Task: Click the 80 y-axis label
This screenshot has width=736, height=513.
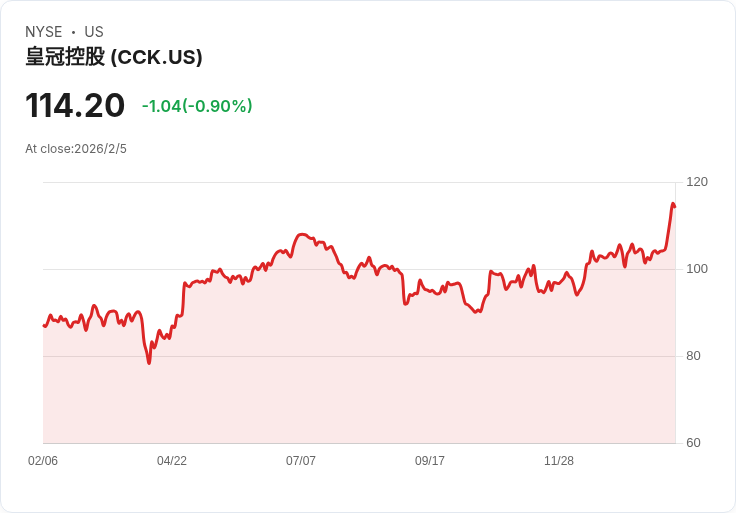Action: click(693, 356)
